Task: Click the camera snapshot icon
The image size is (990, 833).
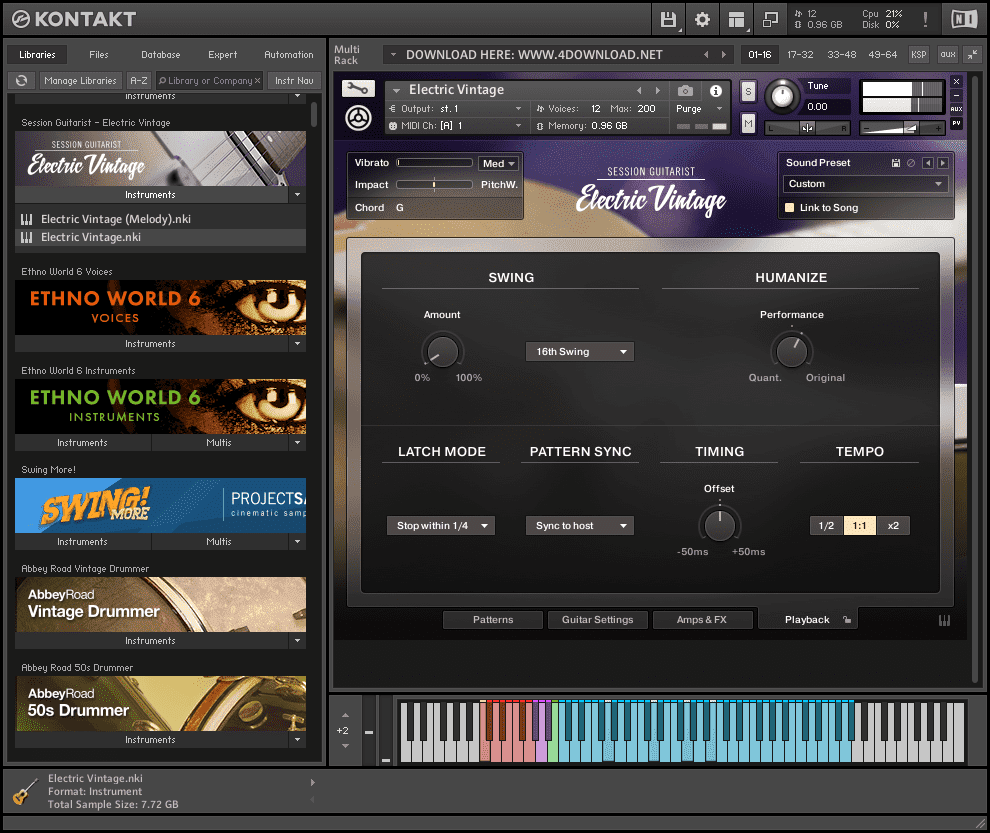Action: 685,91
